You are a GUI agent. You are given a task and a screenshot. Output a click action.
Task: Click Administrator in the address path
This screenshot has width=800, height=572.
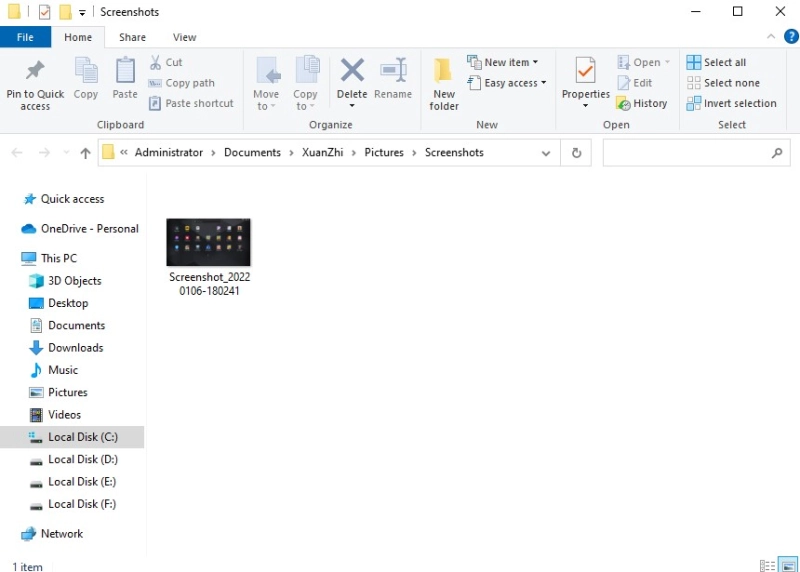coord(169,153)
